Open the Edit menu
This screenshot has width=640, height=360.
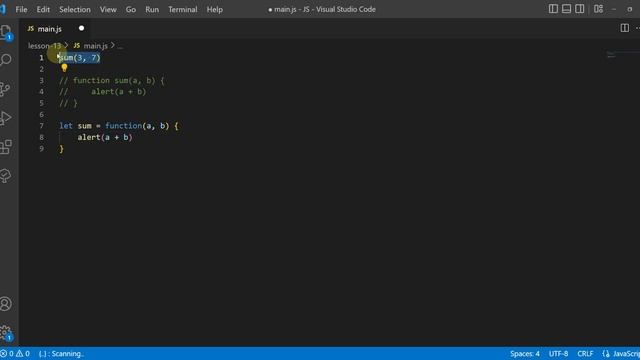tap(43, 9)
